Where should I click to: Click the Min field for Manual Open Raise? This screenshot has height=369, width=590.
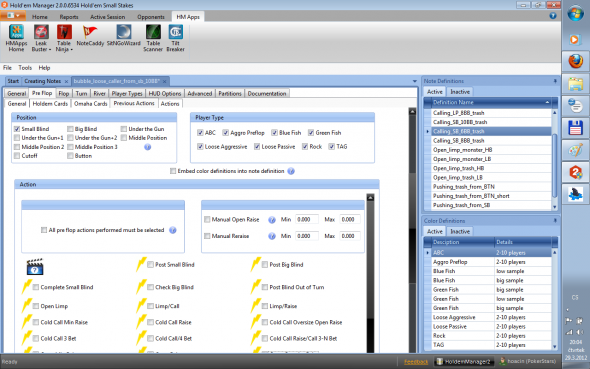[307, 220]
